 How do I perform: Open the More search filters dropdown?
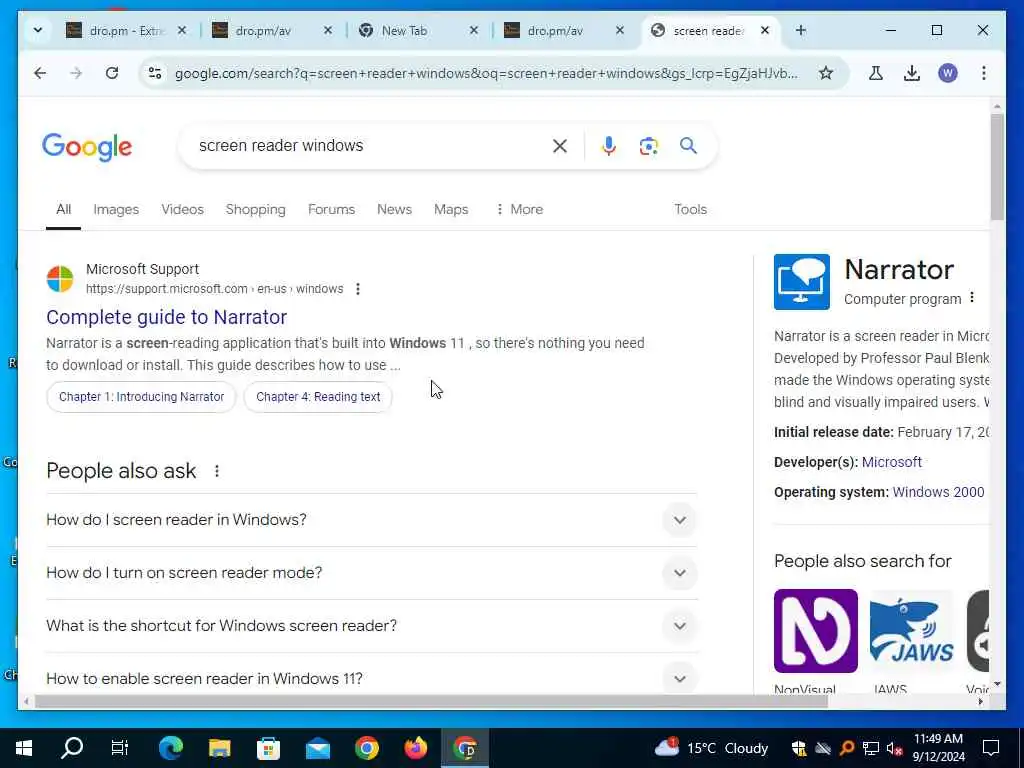point(520,210)
